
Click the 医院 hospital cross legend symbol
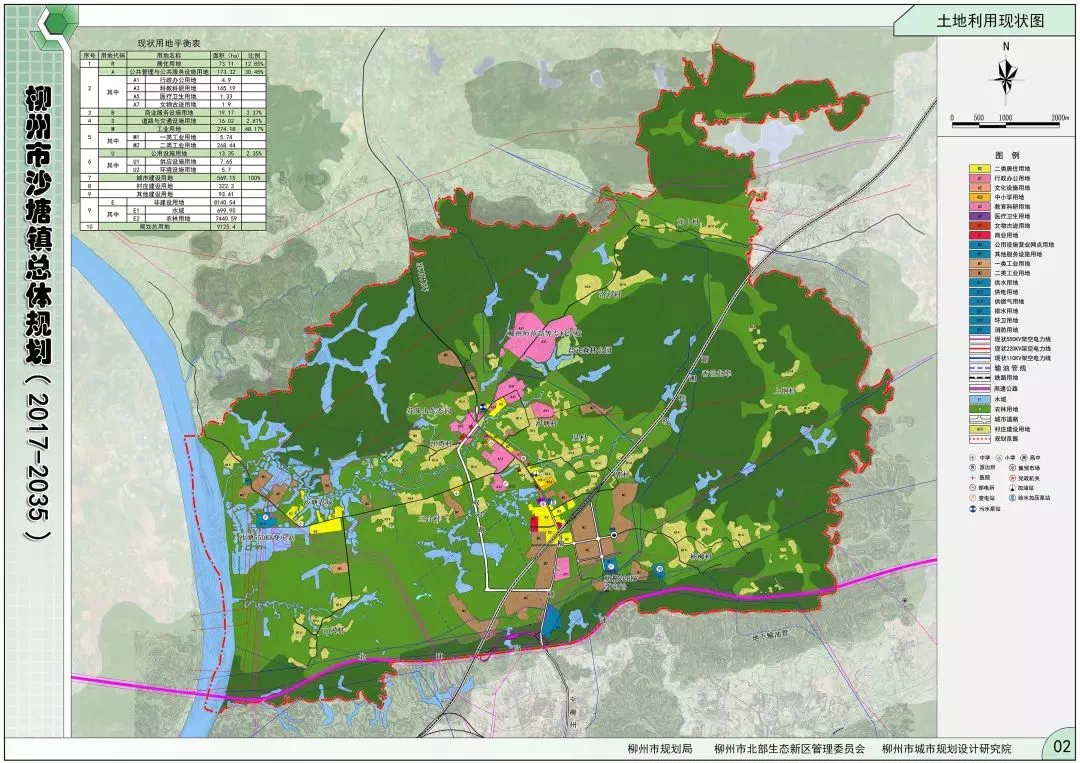click(973, 478)
